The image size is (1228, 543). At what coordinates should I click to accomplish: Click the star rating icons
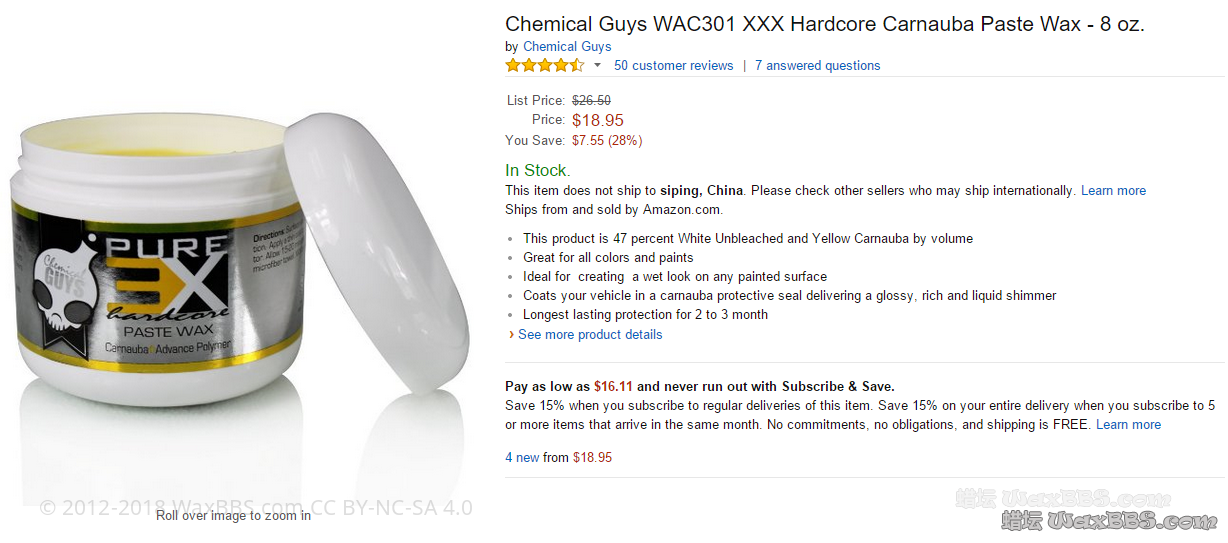click(x=544, y=66)
